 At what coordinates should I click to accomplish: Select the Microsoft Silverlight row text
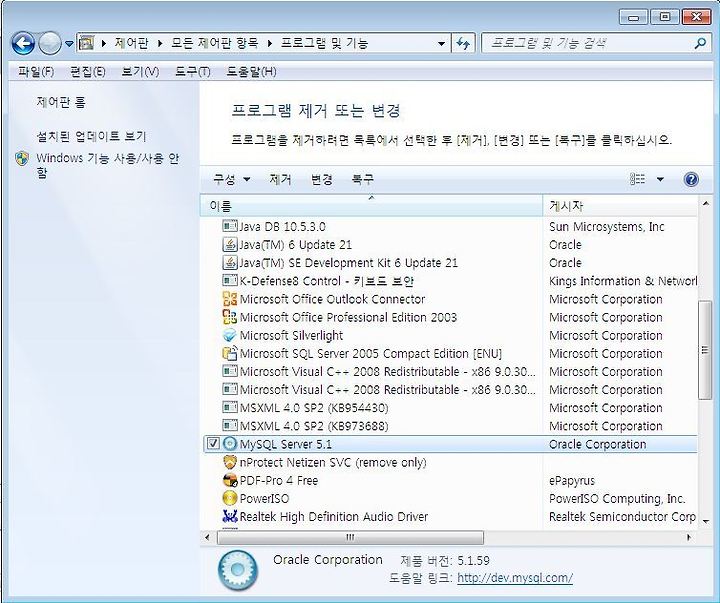click(292, 336)
